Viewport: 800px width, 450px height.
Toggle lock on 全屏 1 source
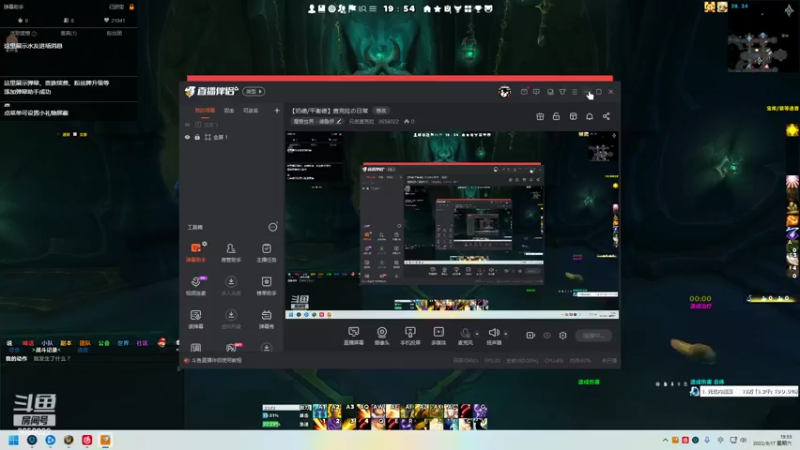pos(197,137)
